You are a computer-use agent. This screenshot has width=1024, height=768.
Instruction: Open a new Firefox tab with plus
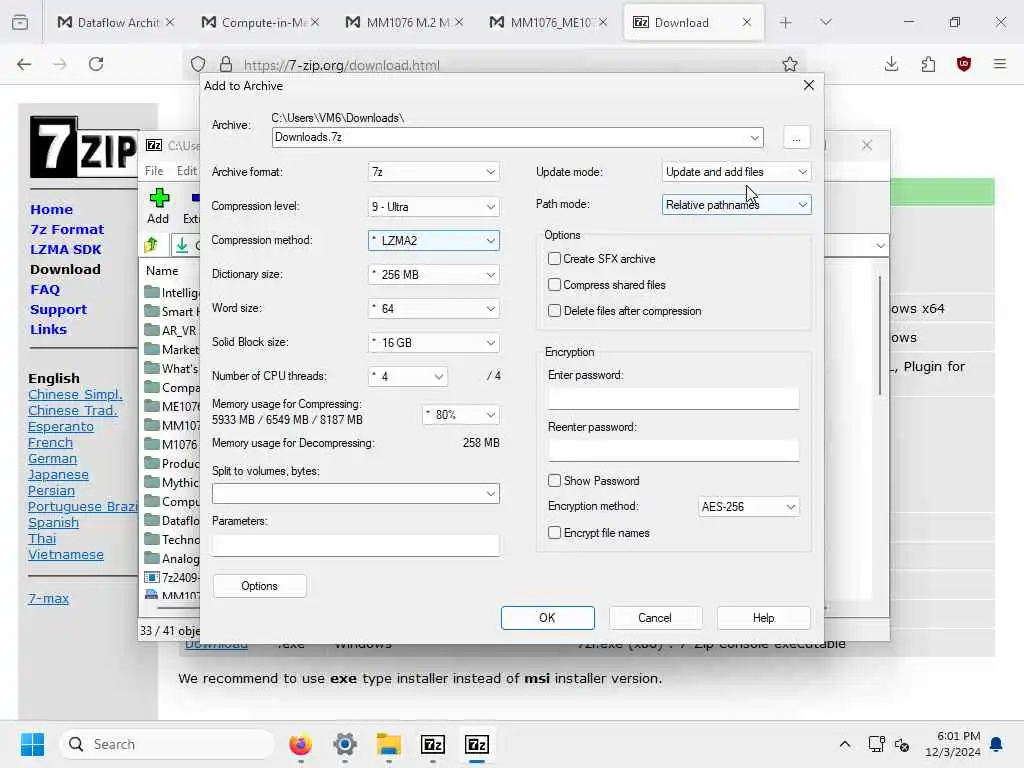click(x=786, y=22)
